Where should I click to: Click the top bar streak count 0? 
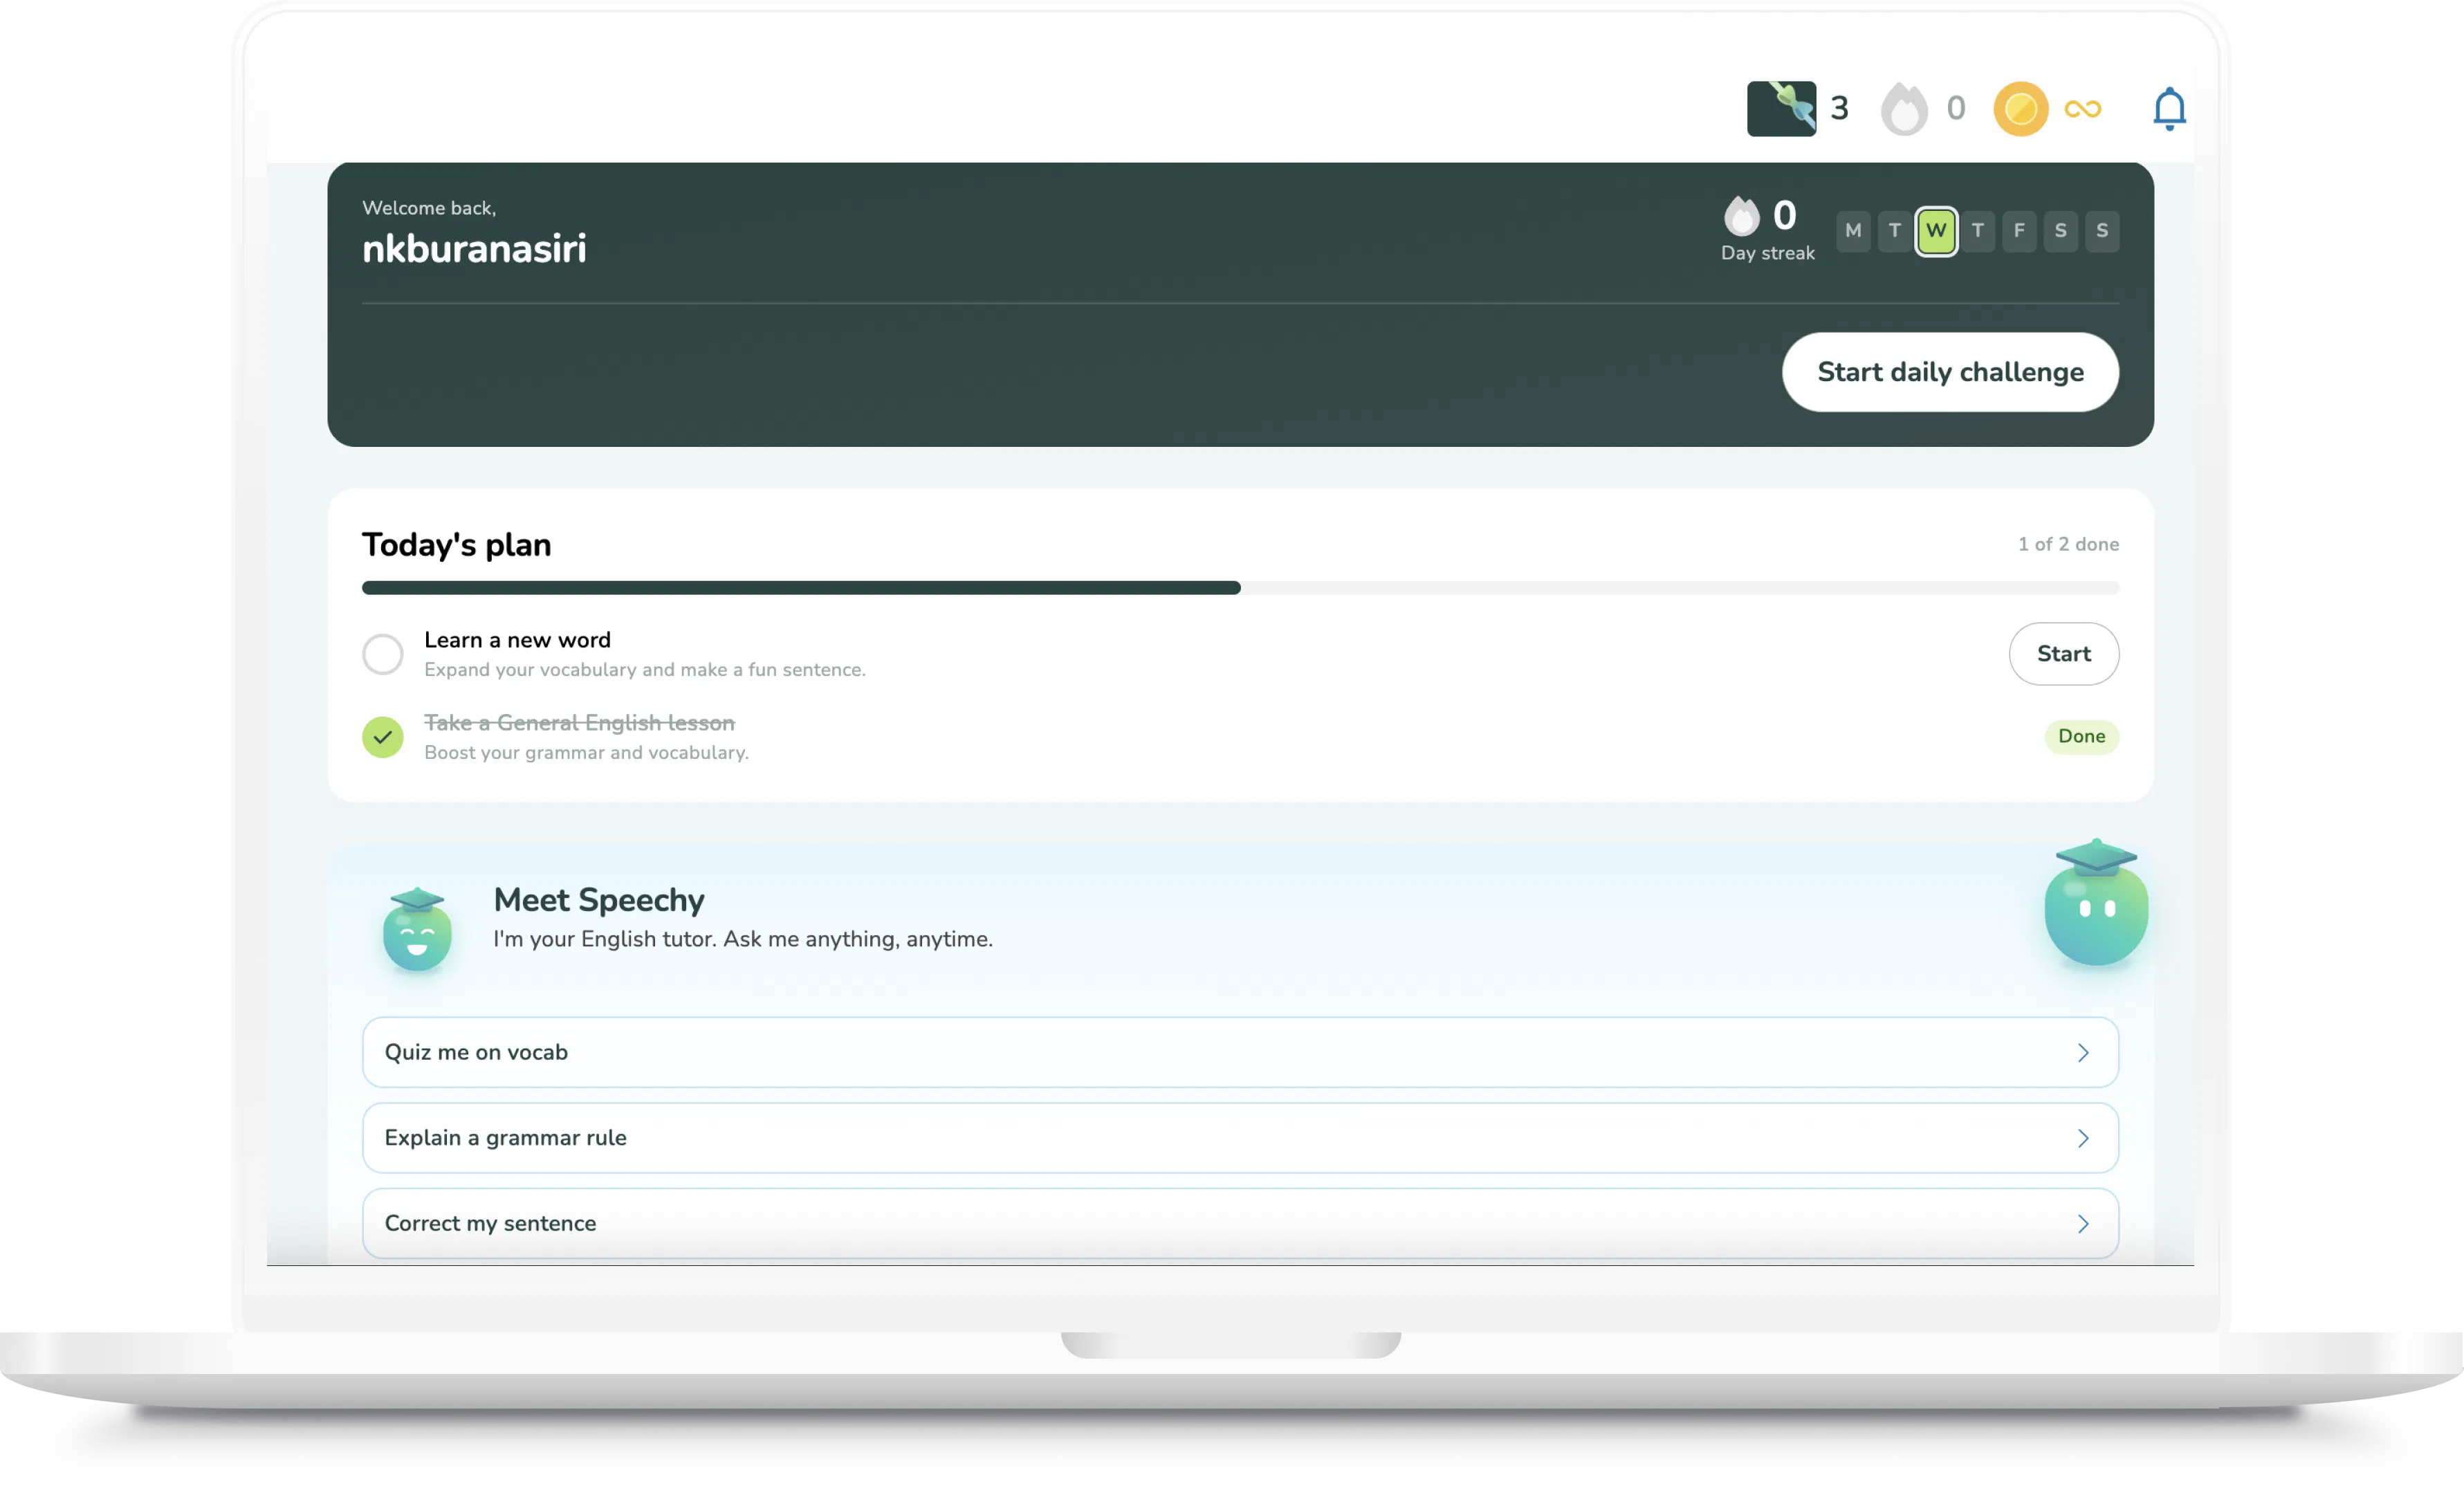pos(1956,108)
